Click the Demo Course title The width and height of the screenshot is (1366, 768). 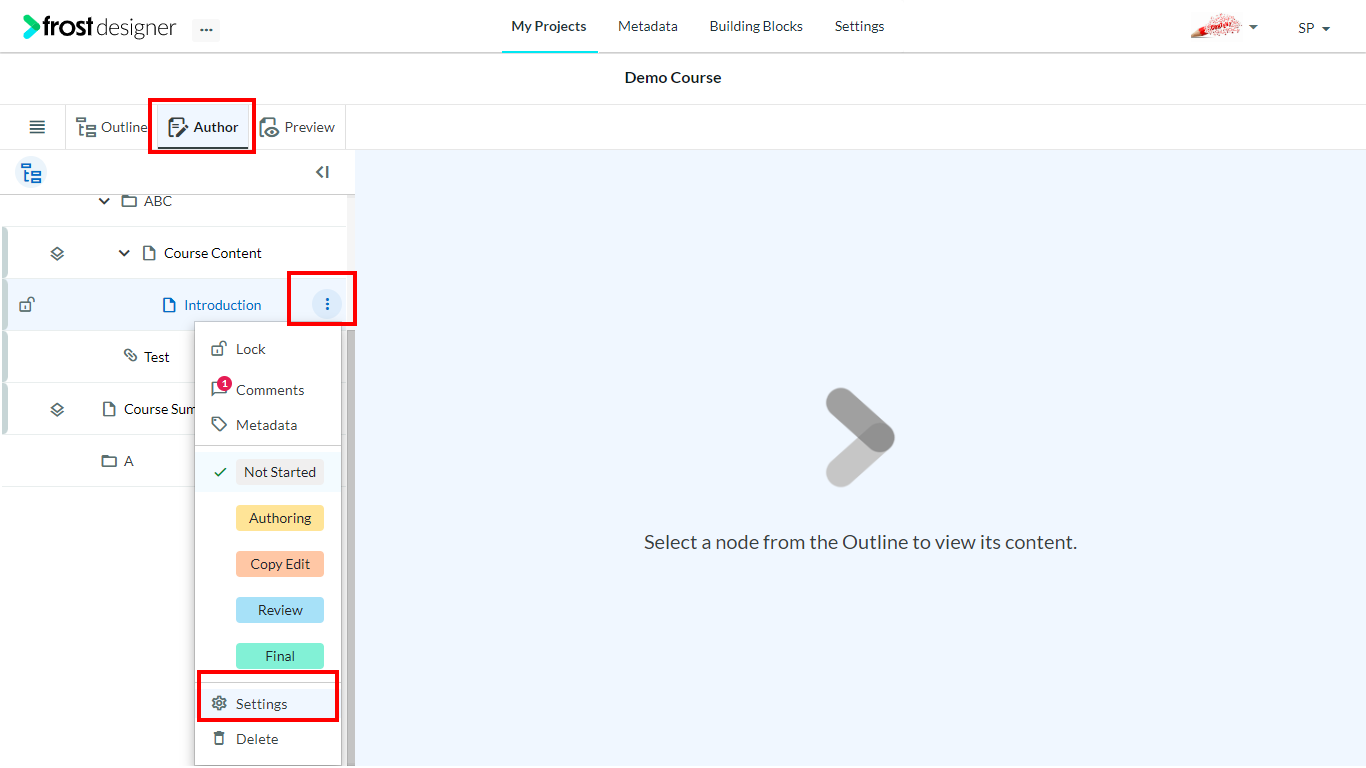[x=673, y=78]
